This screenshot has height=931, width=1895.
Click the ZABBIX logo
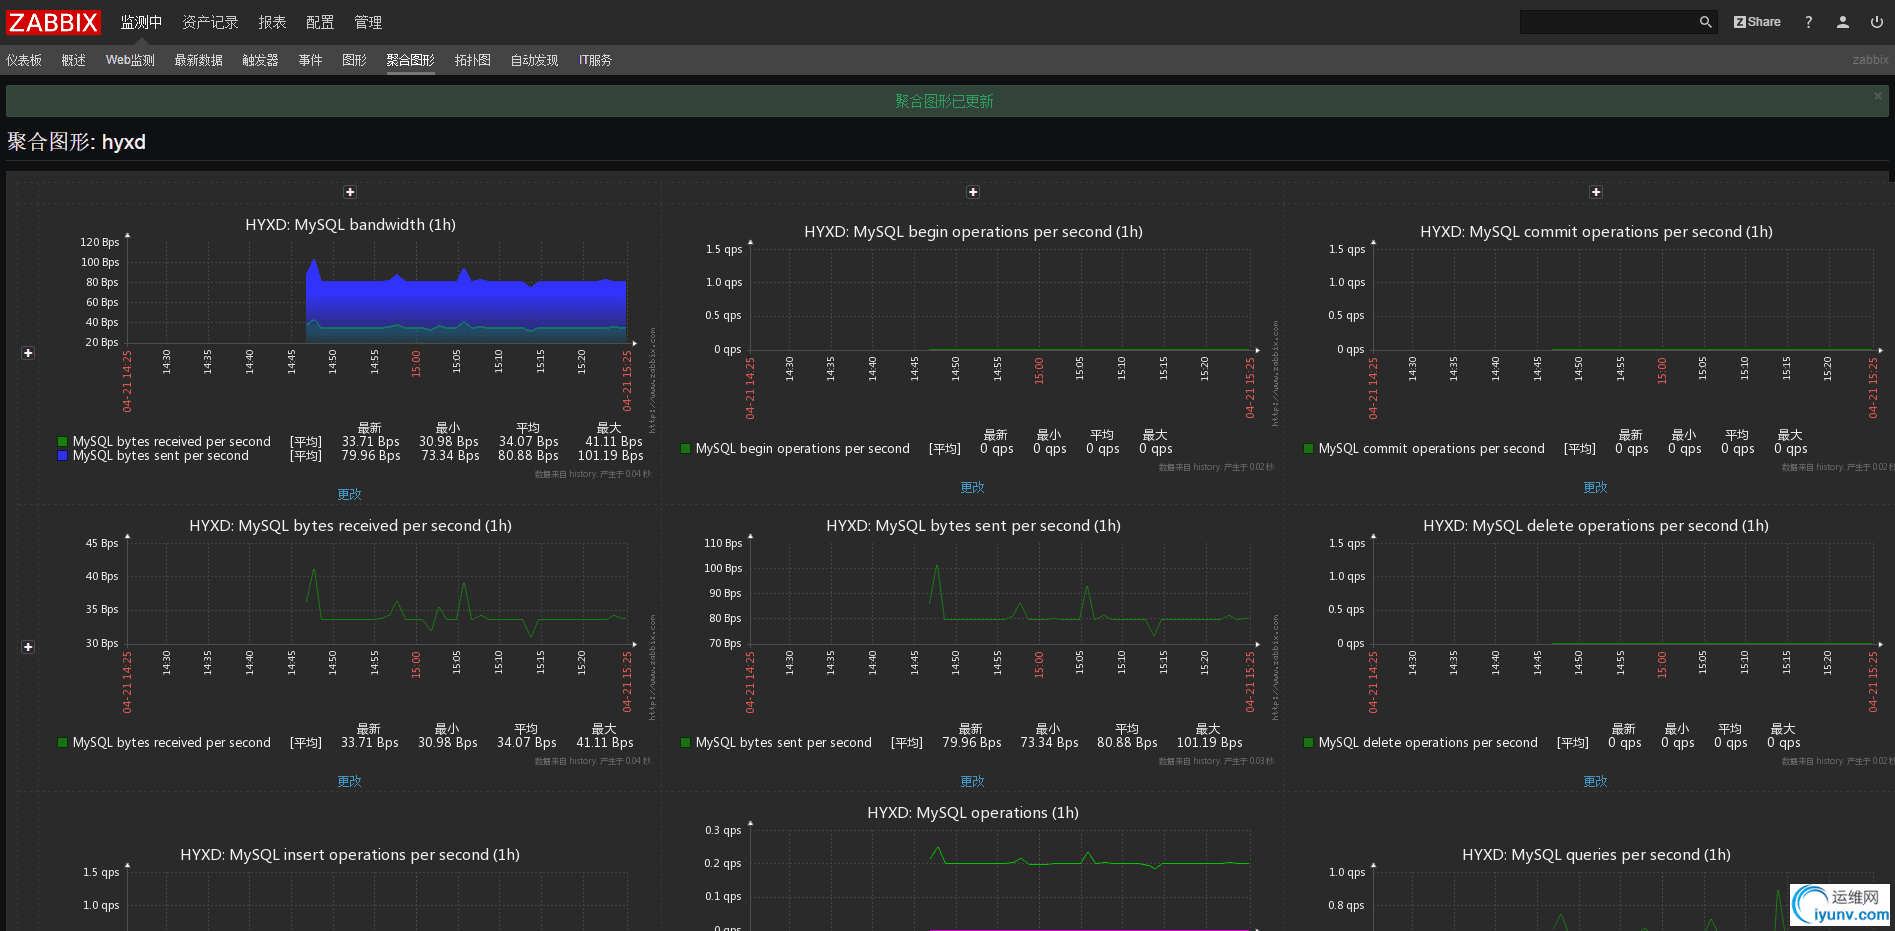click(x=54, y=22)
